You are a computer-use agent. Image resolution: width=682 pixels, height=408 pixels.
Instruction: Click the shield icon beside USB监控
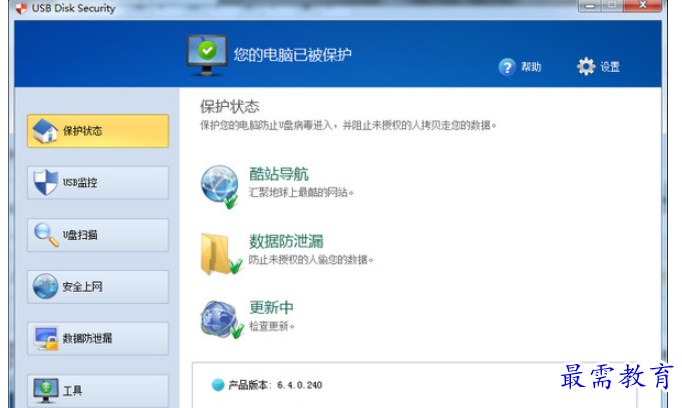[45, 182]
